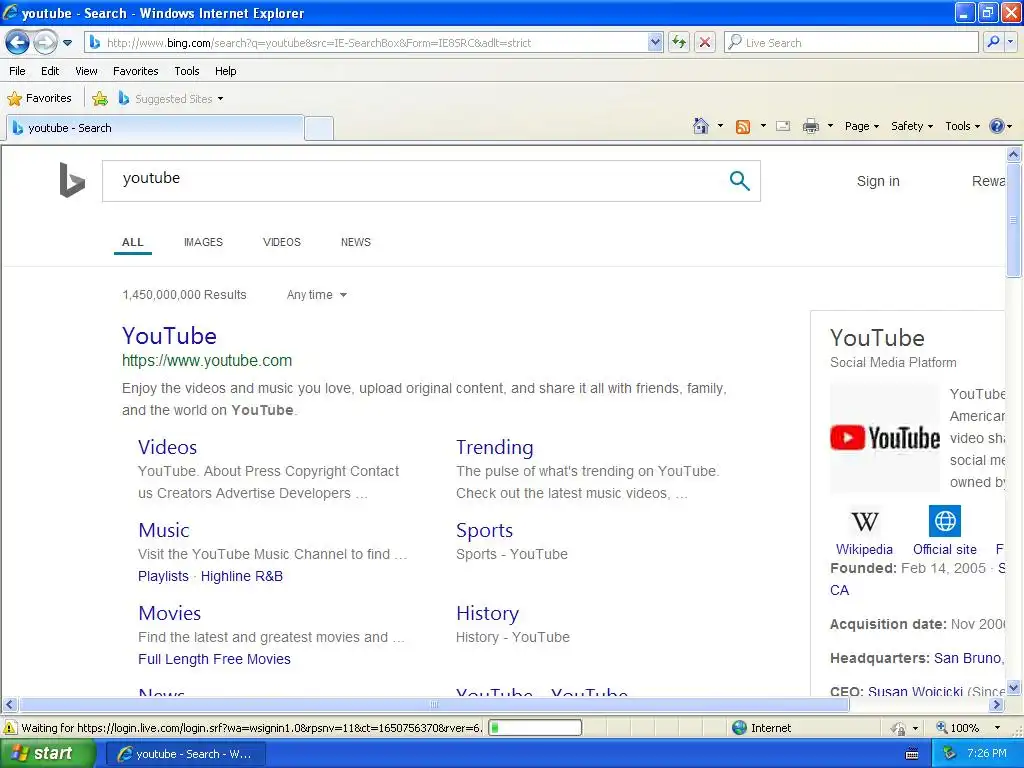Stop loading with the red X icon

[x=705, y=43]
